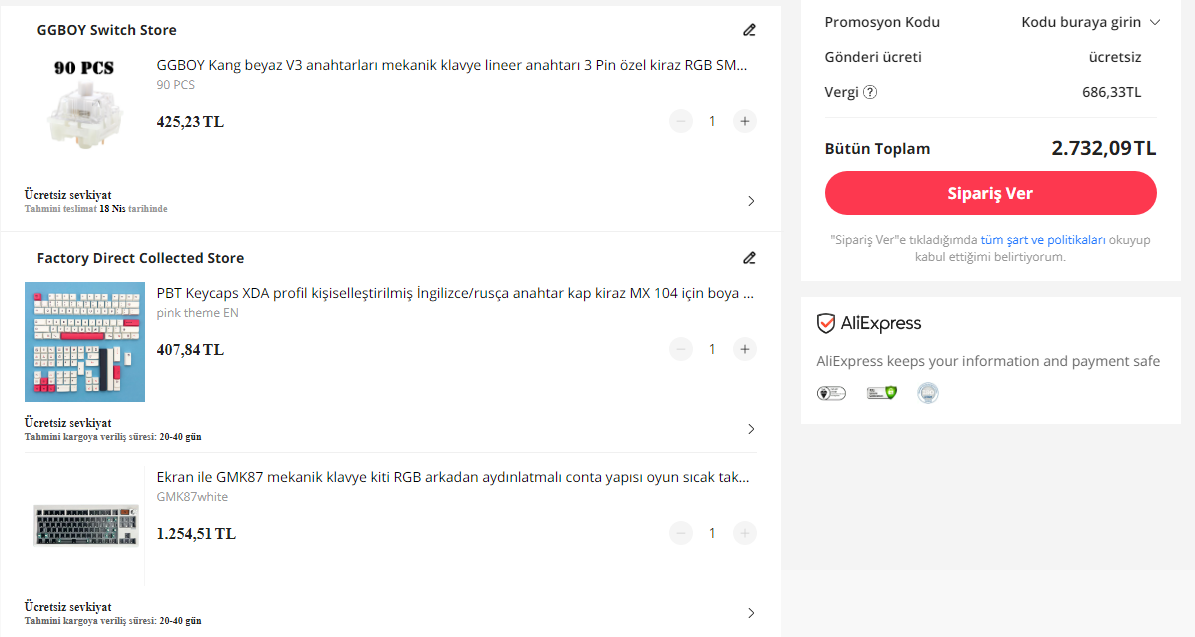Viewport: 1195px width, 637px height.
Task: Click the GMK87 keyboard thumbnail
Action: pyautogui.click(x=85, y=526)
